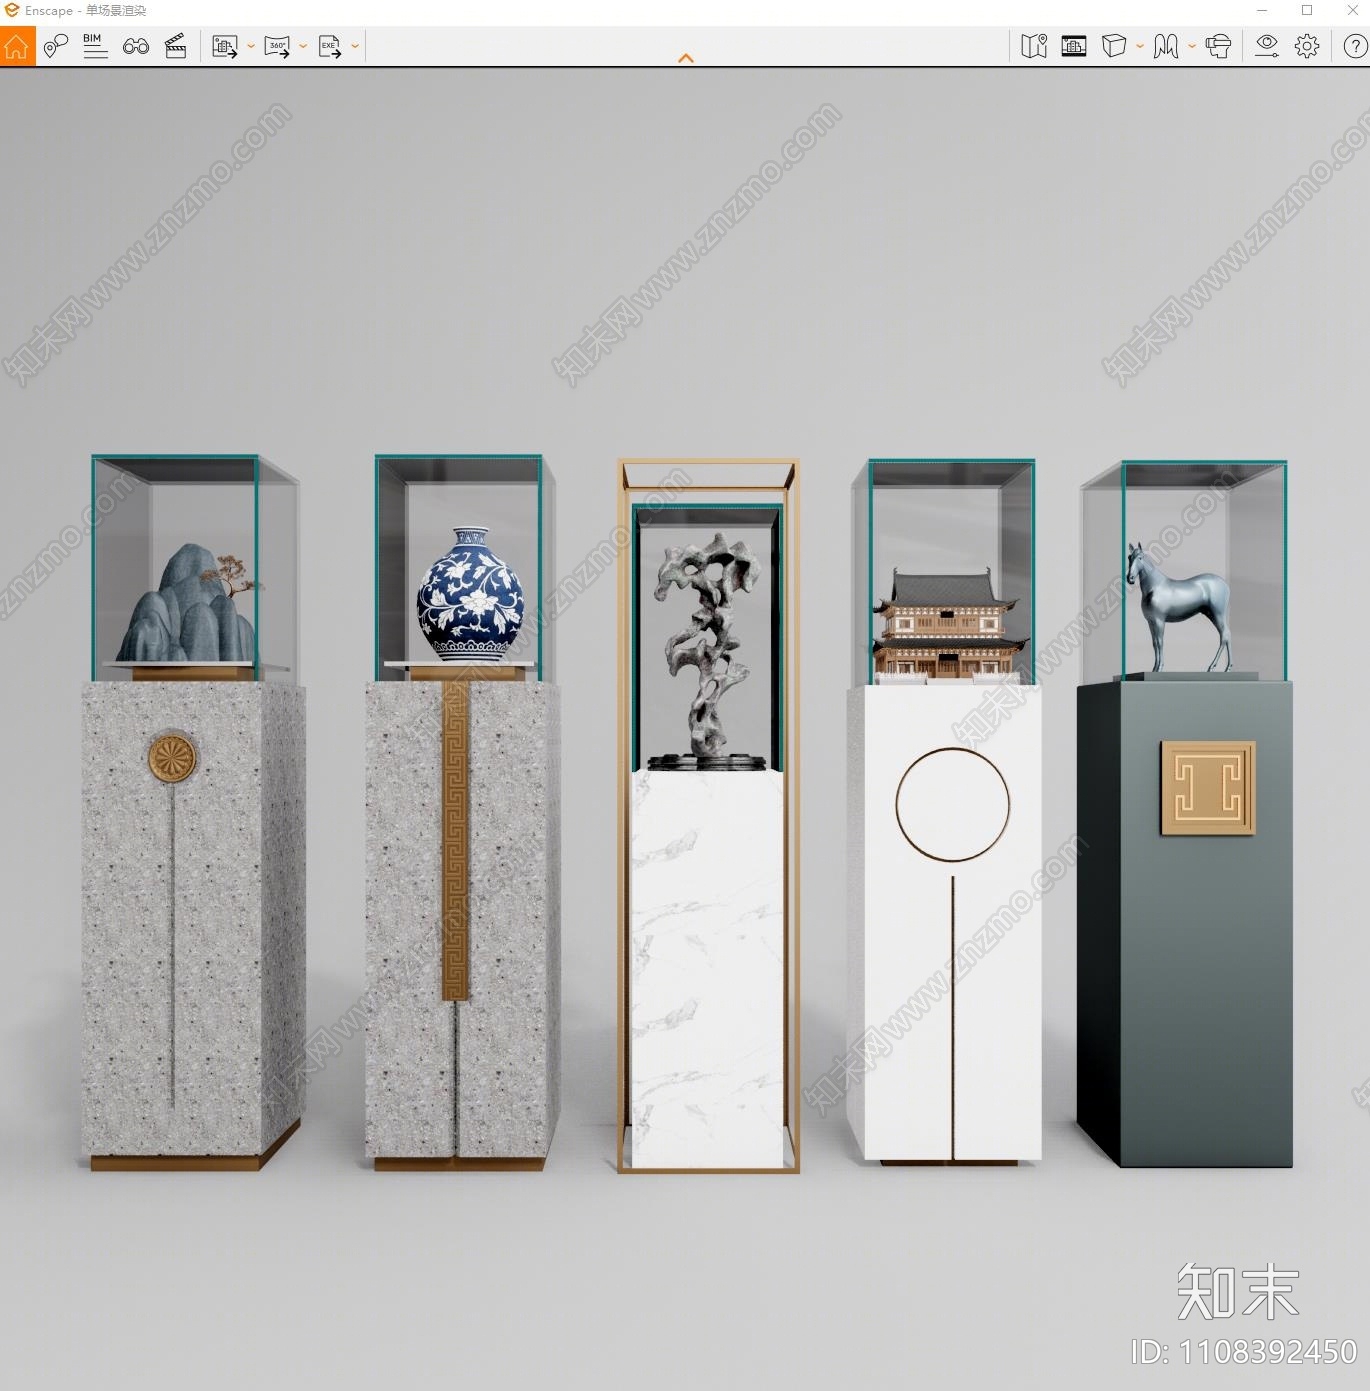
Task: Open Manage Views location pin icon
Action: tap(55, 46)
